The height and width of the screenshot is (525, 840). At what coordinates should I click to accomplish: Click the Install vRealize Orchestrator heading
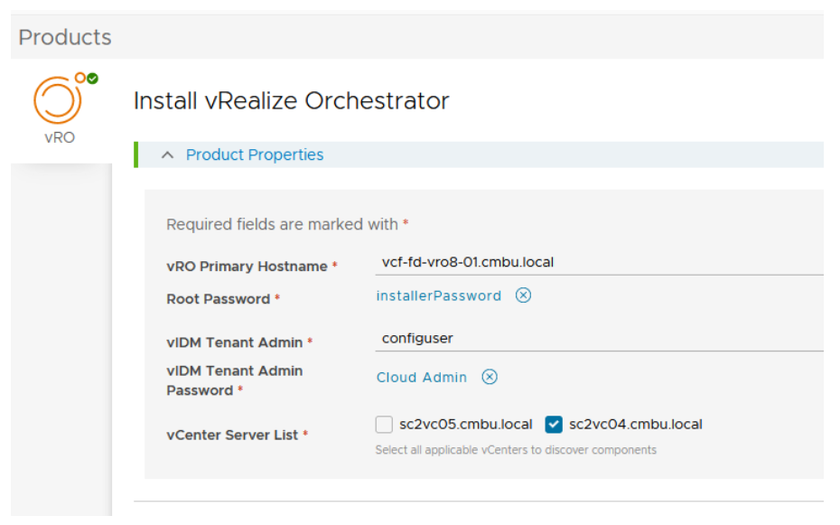(x=291, y=101)
